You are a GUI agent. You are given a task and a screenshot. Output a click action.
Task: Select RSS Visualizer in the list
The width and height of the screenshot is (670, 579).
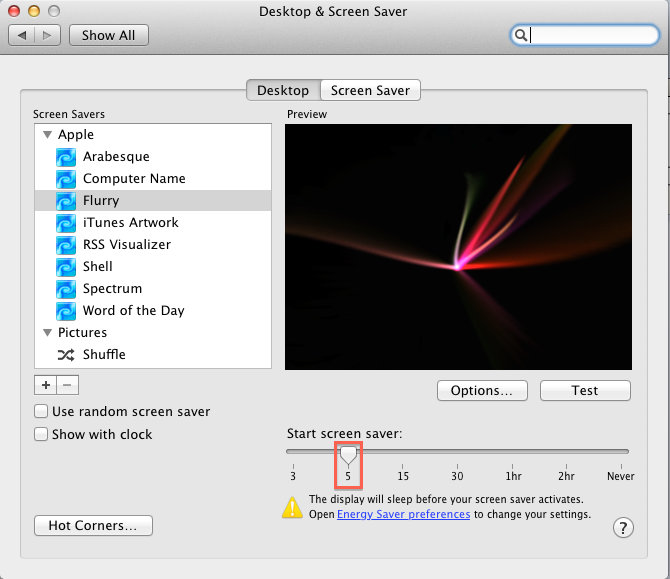click(x=153, y=245)
